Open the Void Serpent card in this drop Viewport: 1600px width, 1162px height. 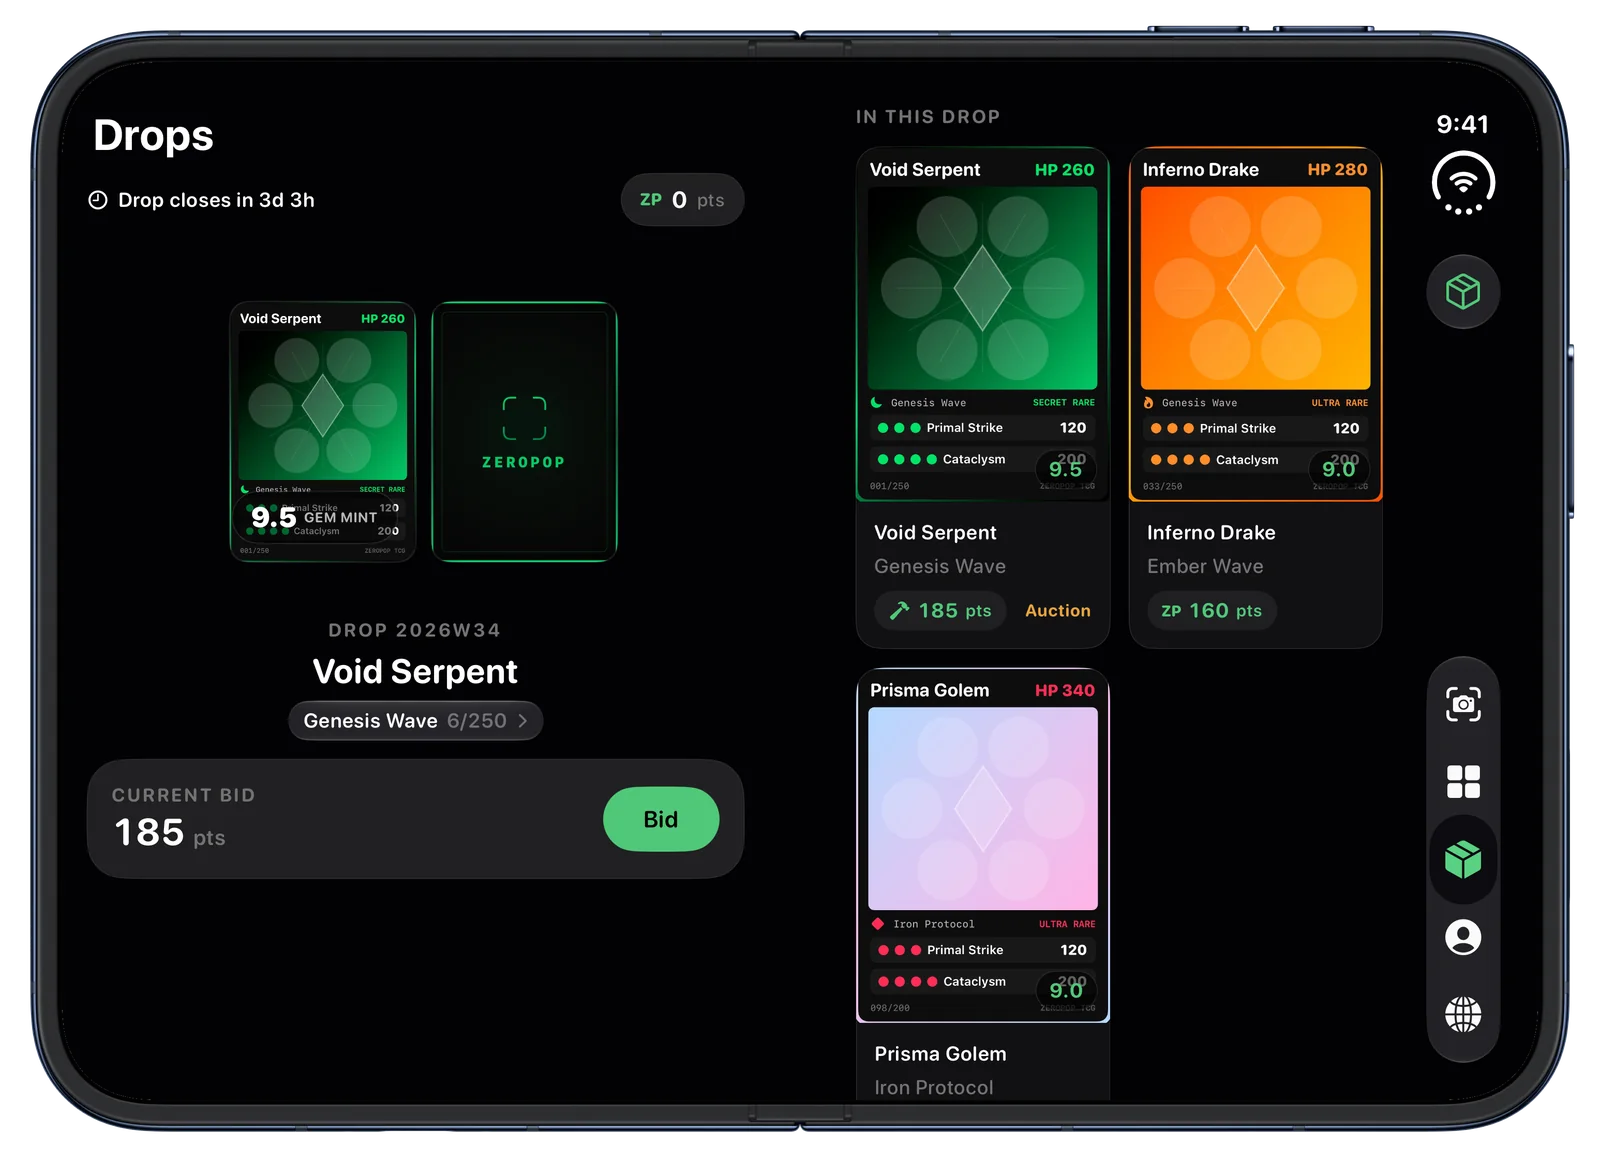tap(982, 324)
